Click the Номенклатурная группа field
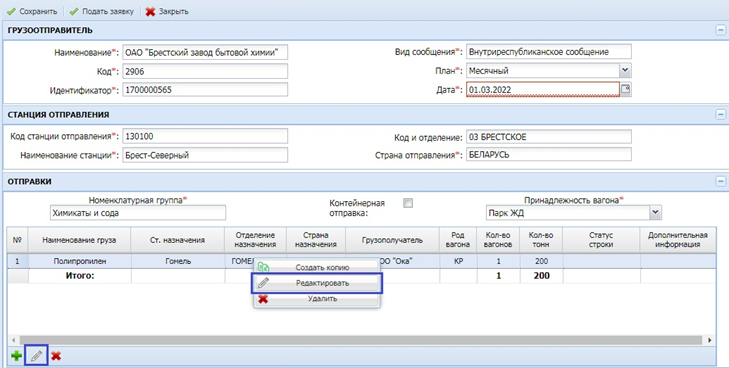 pos(138,213)
